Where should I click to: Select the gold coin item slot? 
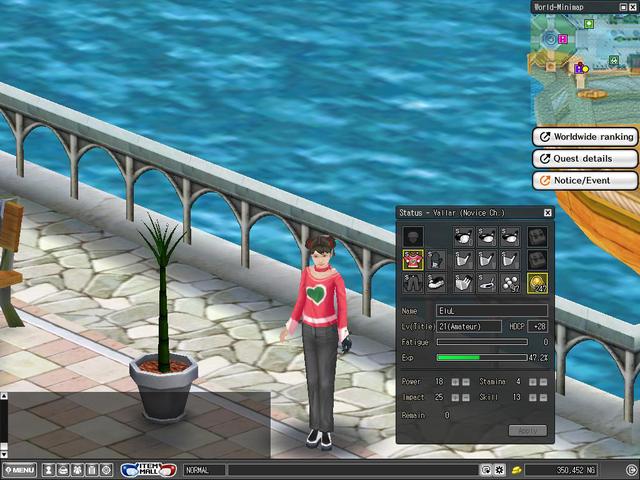537,283
